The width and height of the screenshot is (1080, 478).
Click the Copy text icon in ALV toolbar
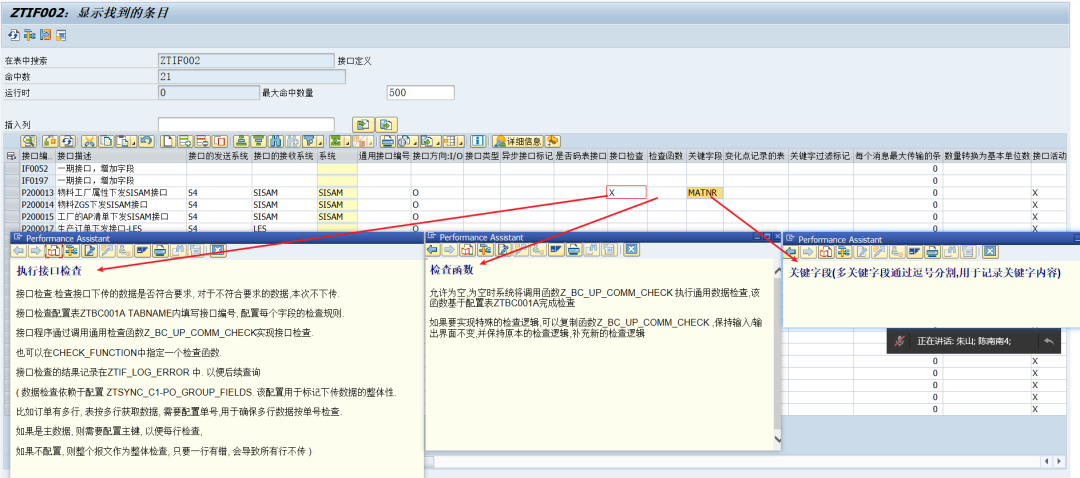(106, 141)
